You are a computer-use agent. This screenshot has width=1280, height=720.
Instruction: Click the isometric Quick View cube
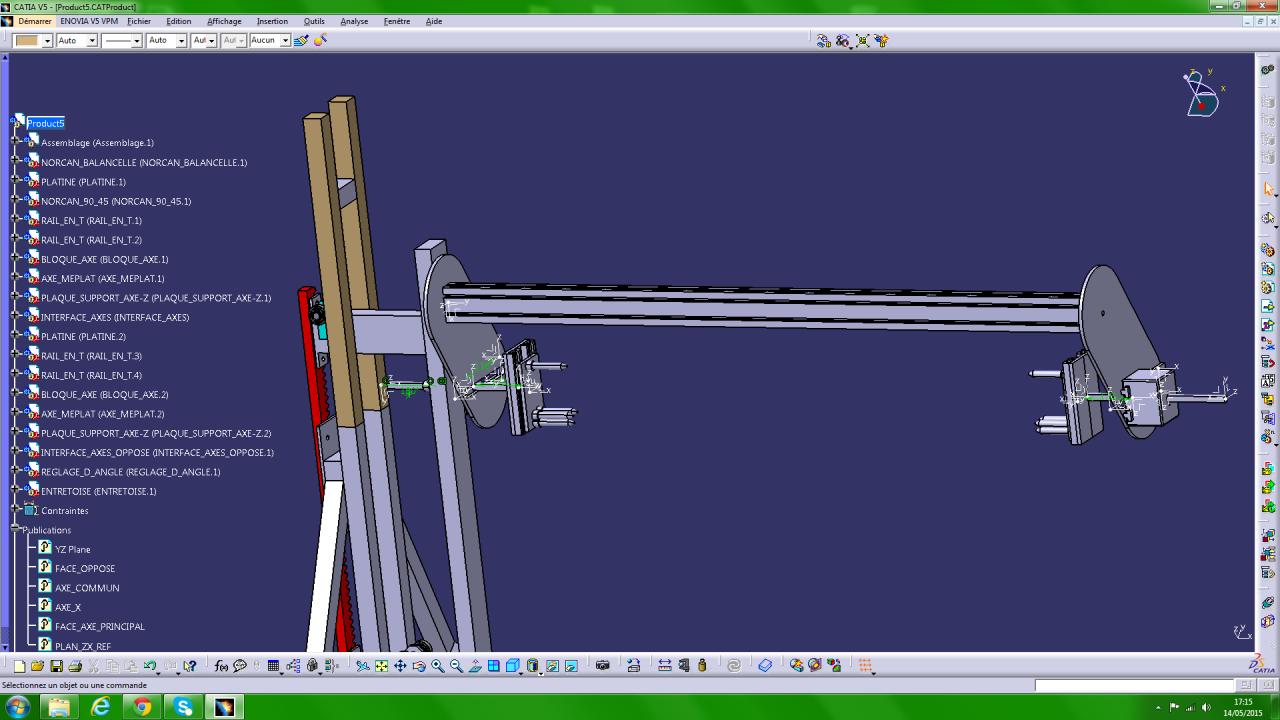coord(513,666)
